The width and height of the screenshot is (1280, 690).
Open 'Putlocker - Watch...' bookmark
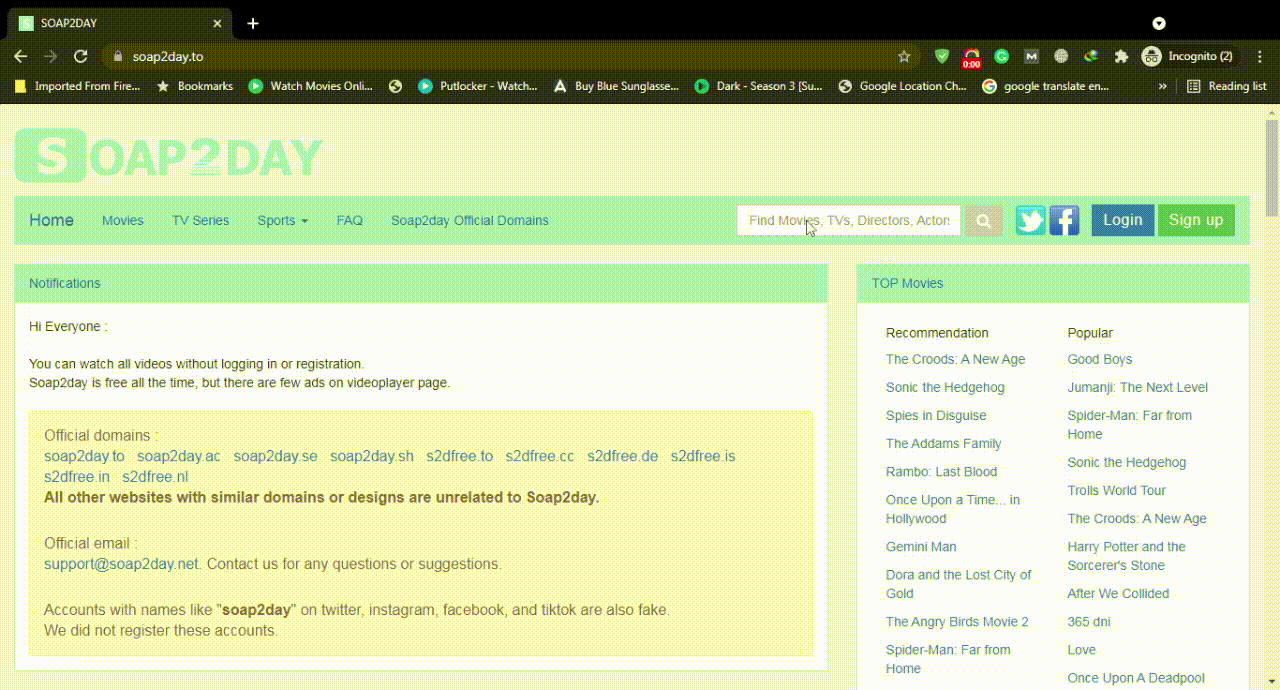478,86
